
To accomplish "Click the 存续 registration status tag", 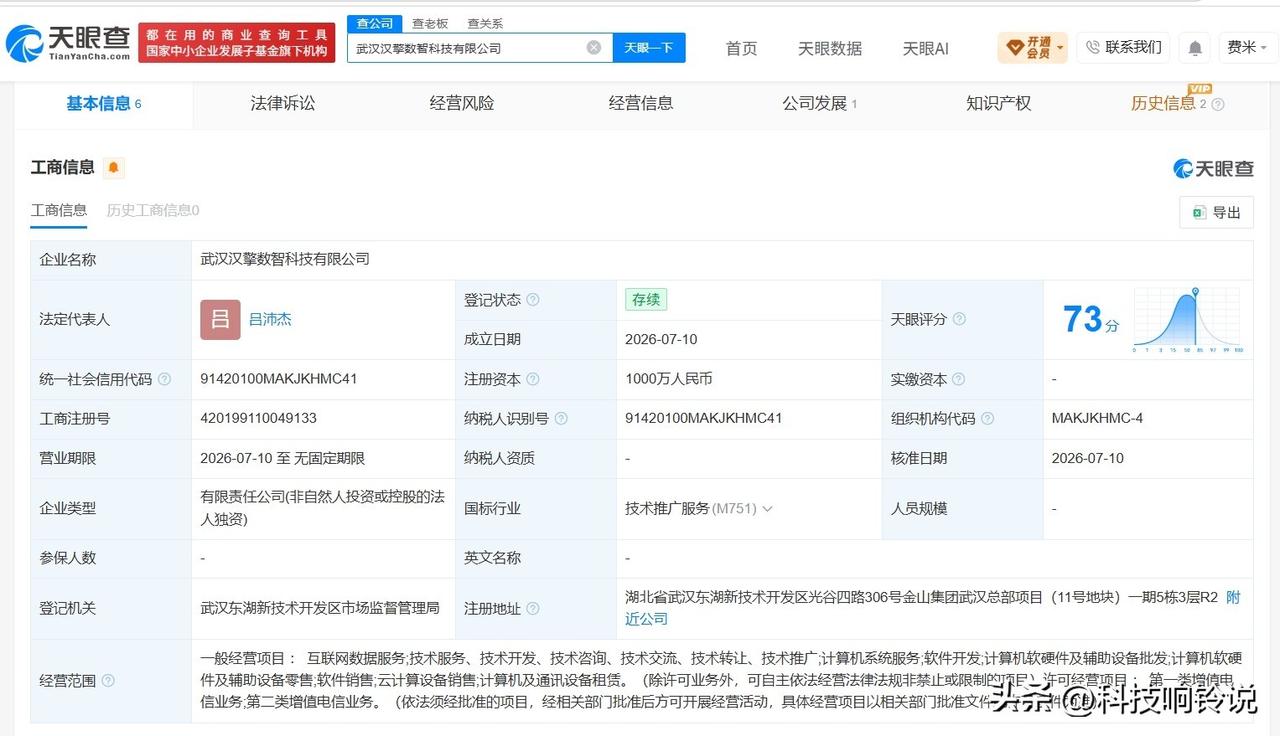I will click(646, 299).
